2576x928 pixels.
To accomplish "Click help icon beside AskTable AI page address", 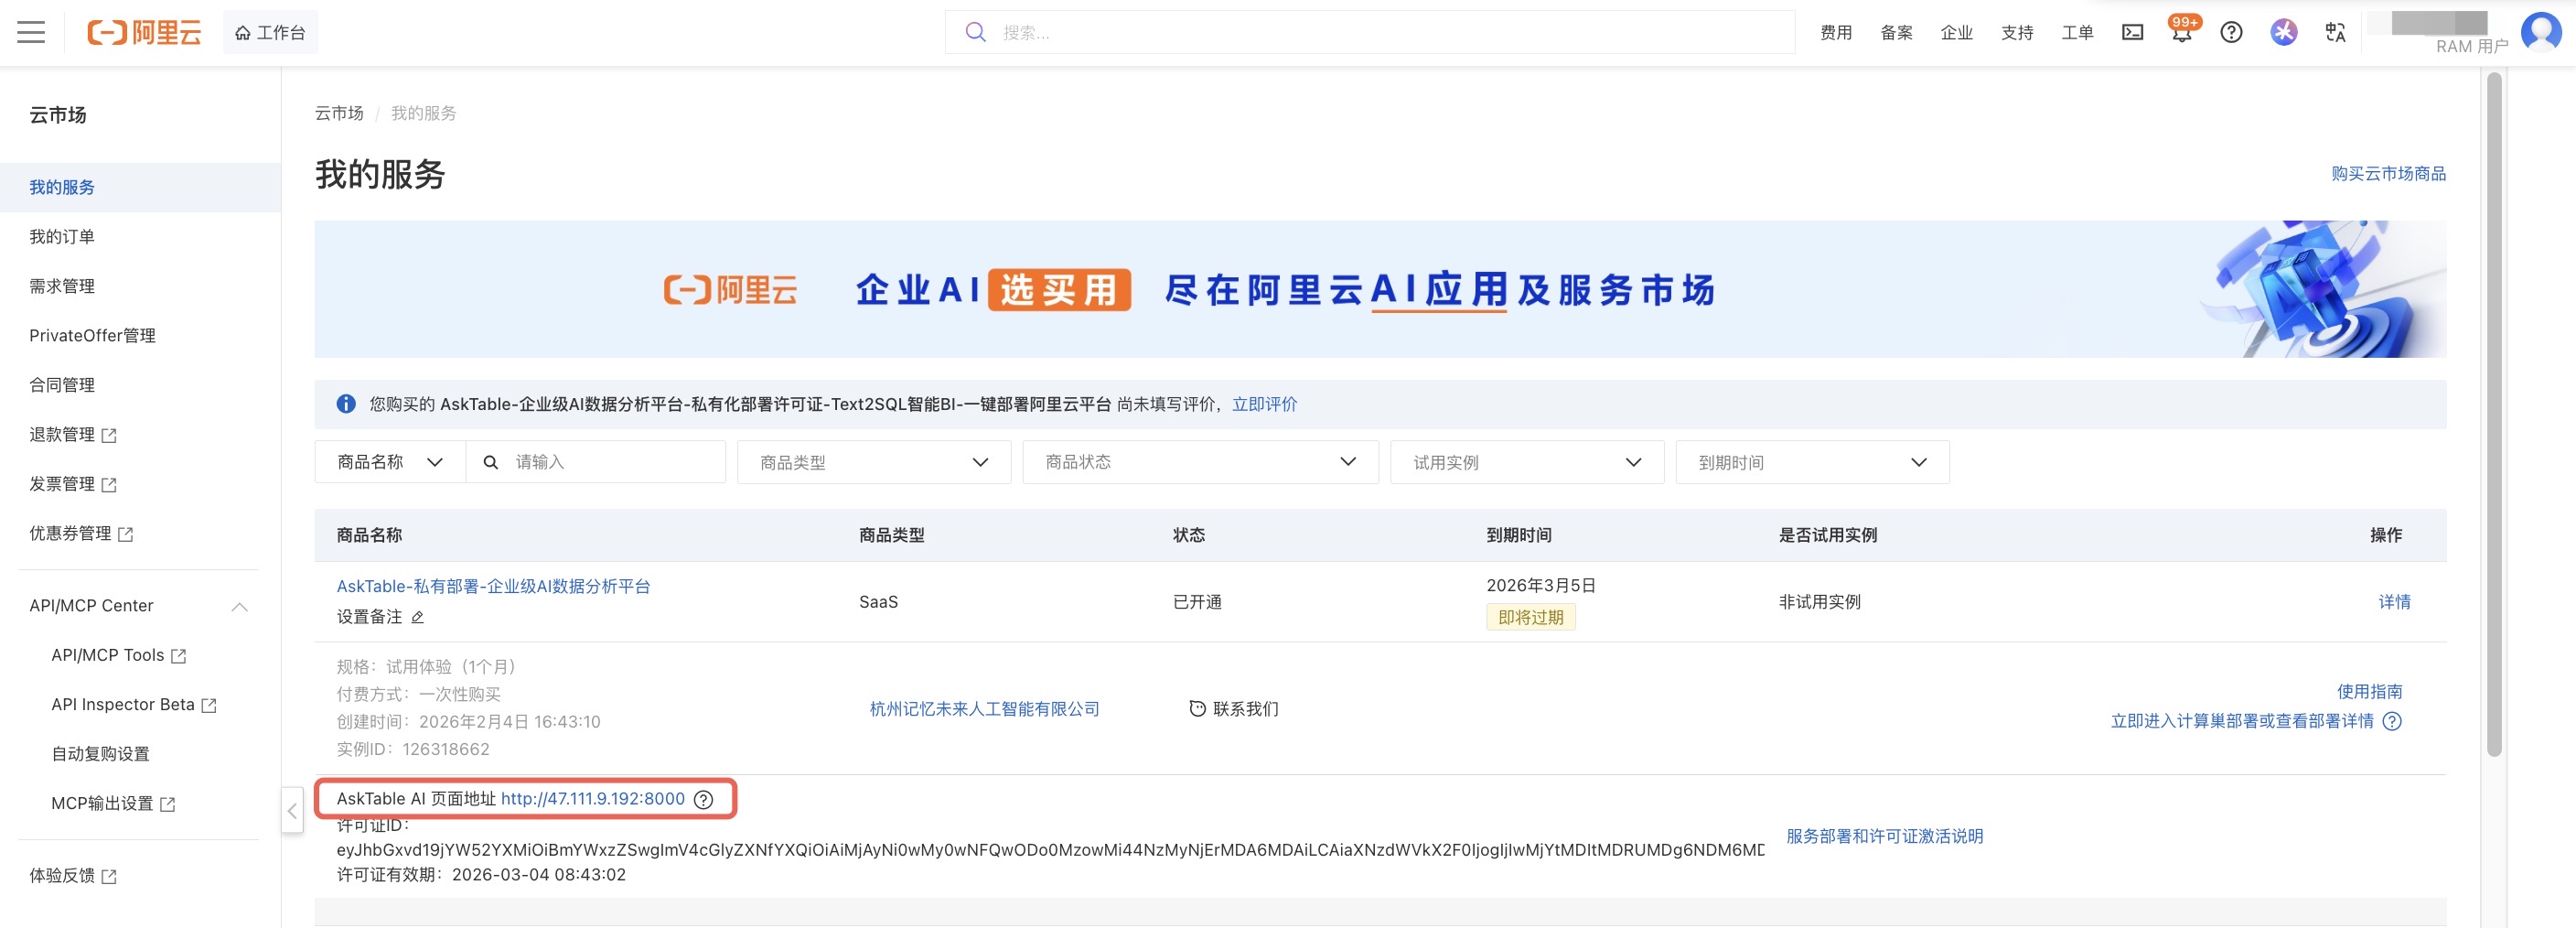I will pos(704,799).
